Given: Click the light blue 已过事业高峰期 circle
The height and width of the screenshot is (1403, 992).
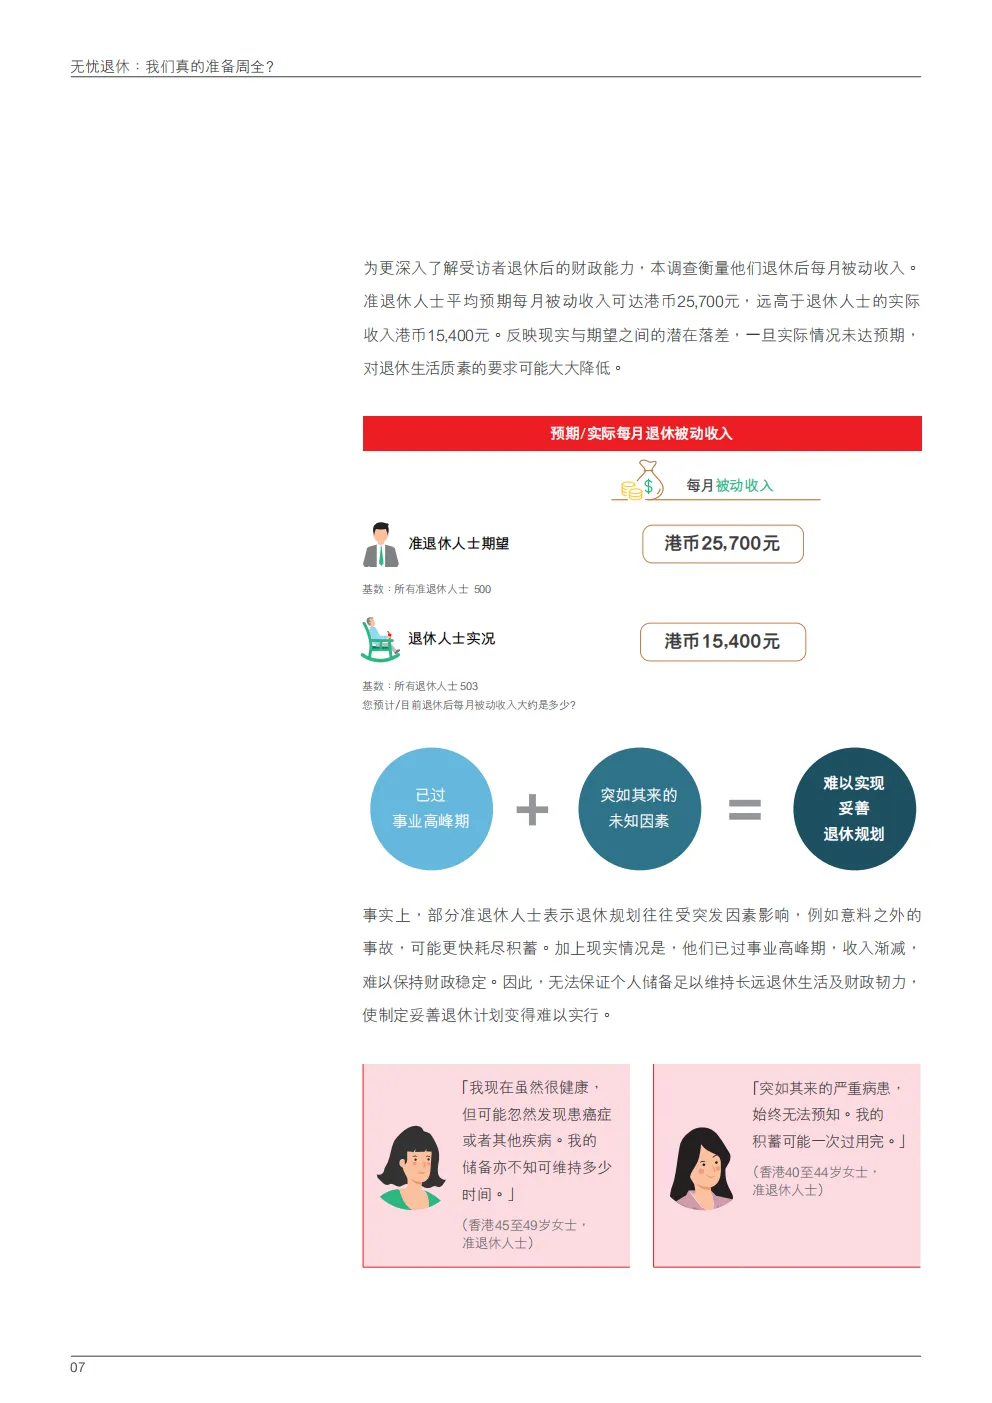Looking at the screenshot, I should [x=431, y=809].
